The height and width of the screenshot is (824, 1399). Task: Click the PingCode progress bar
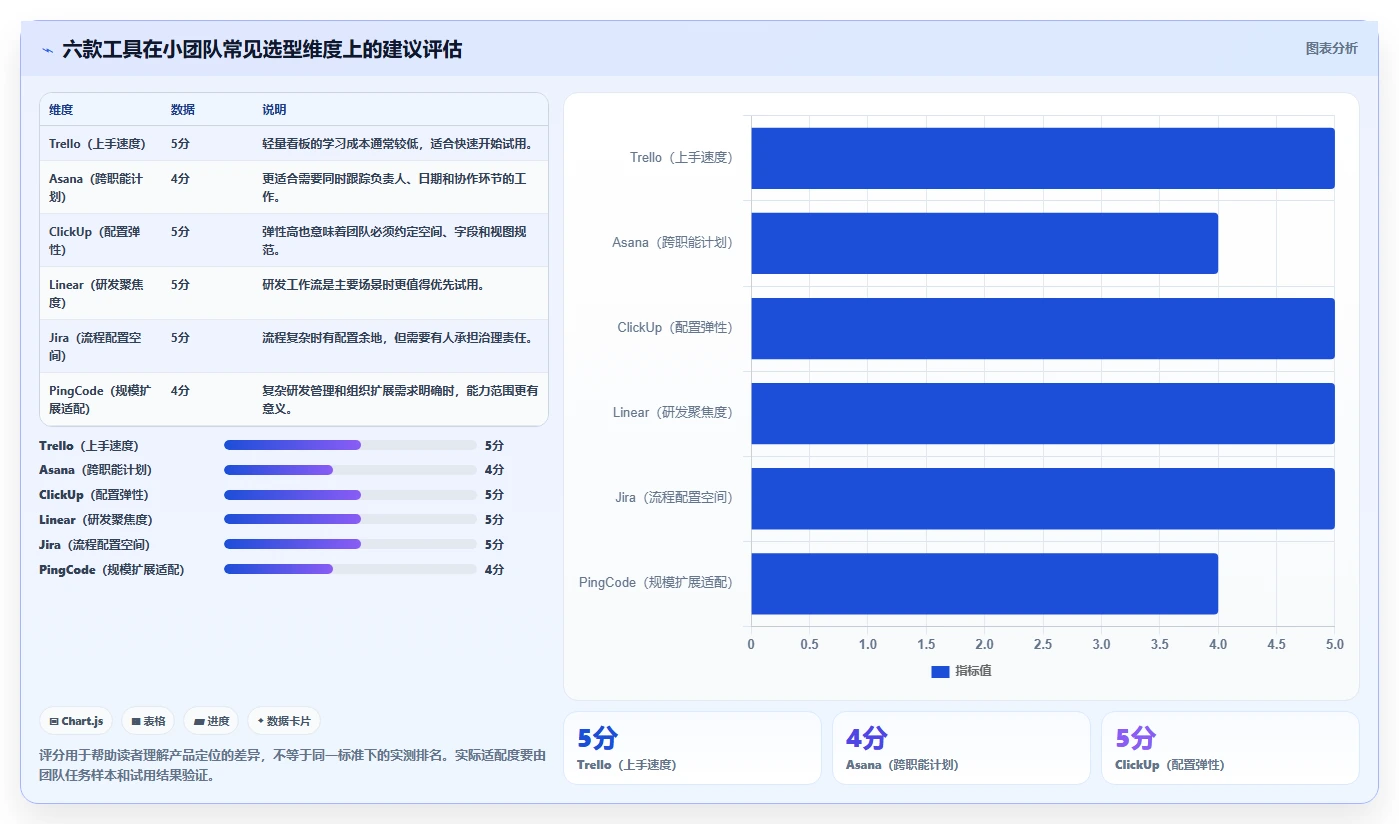point(350,569)
